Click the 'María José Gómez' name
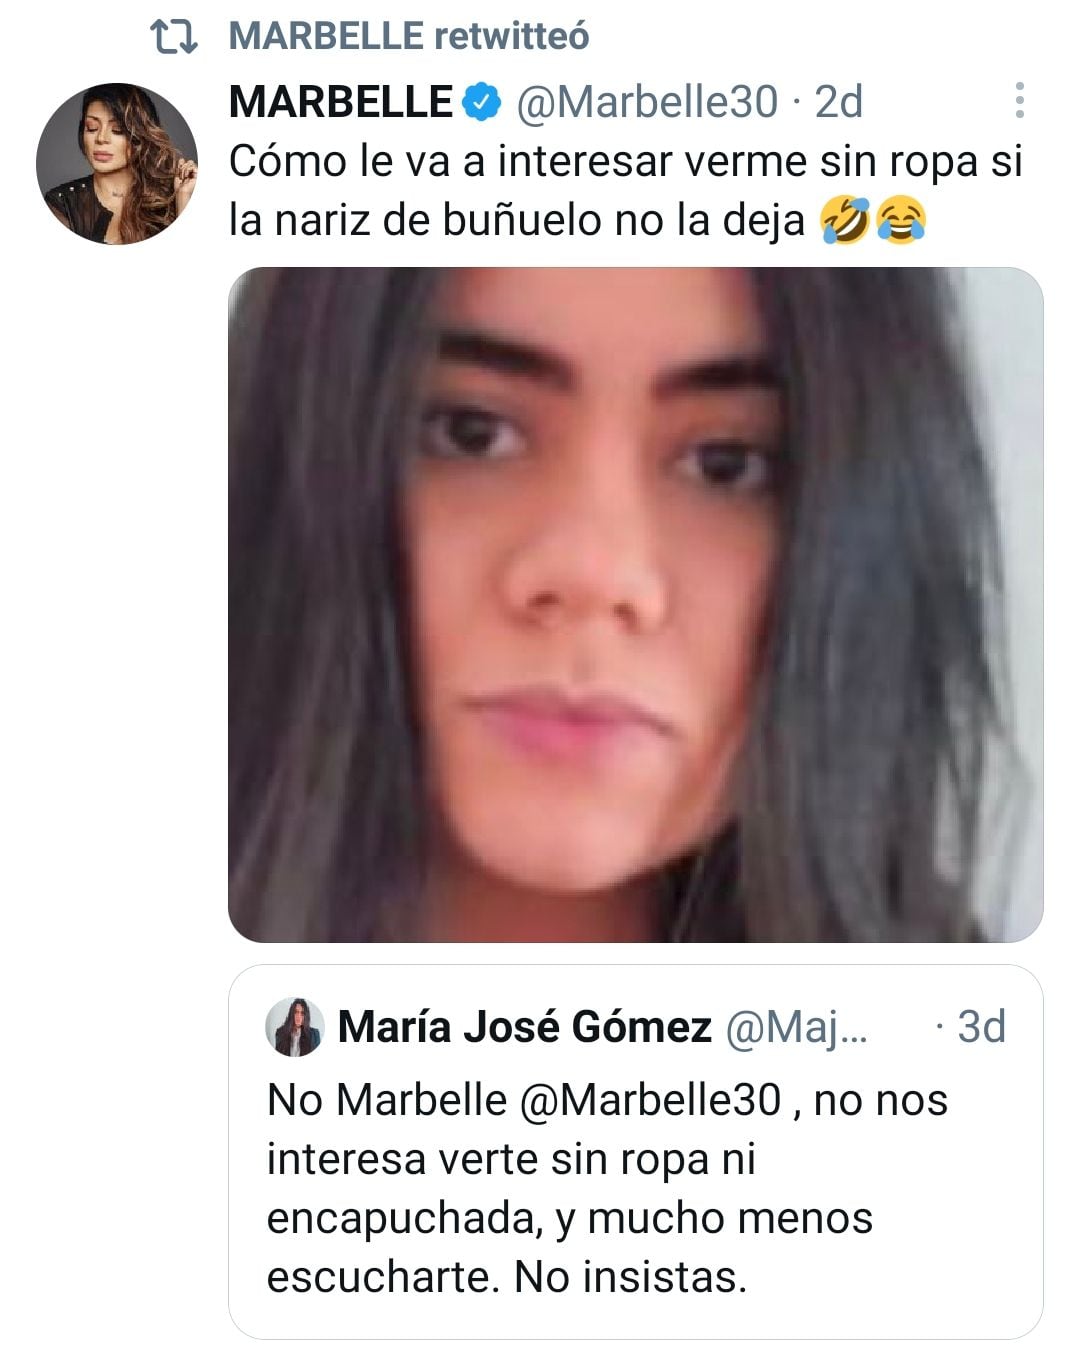1080x1350 pixels. [525, 1026]
